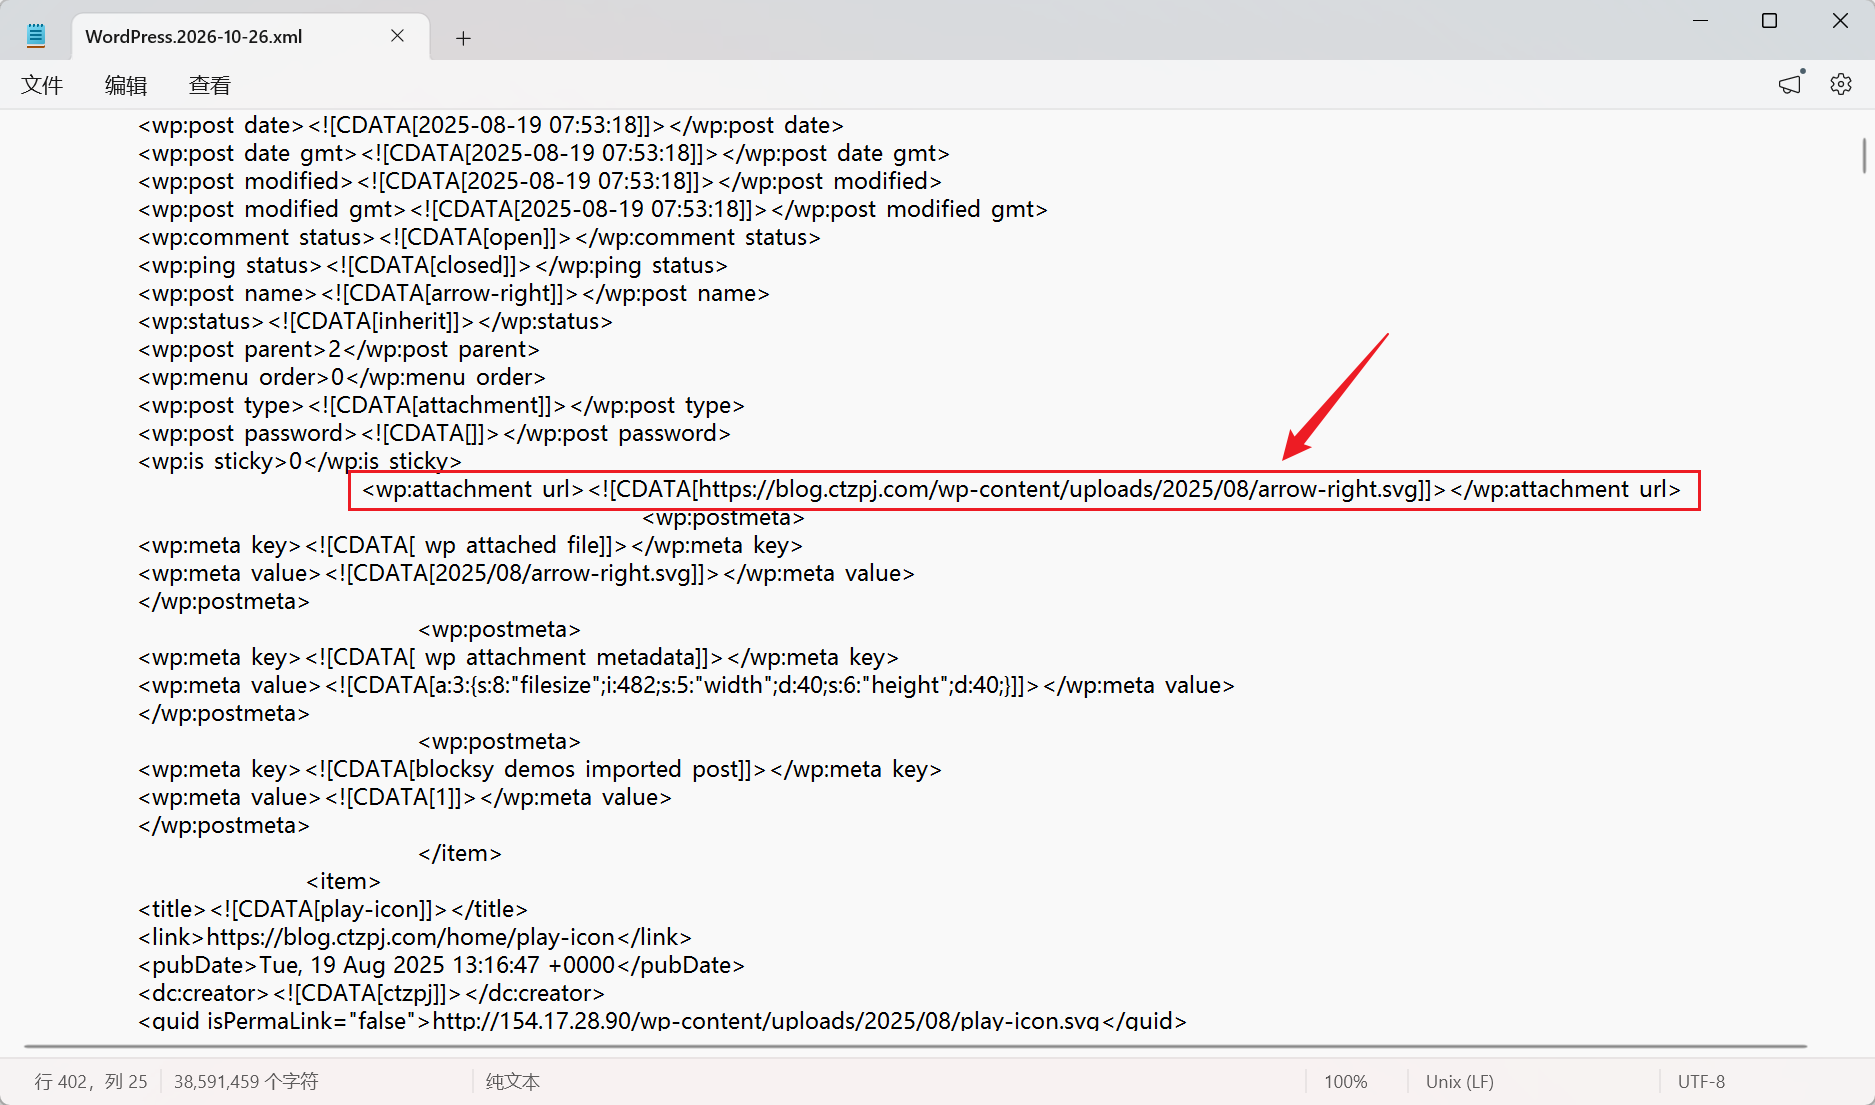Click the _wp_attached_file meta key line
The height and width of the screenshot is (1105, 1875).
[x=470, y=545]
